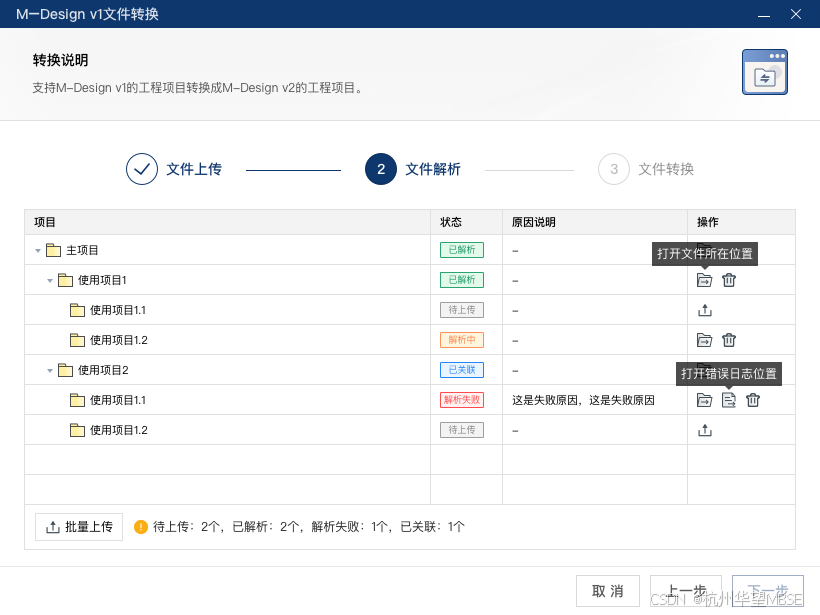Click folder icon of 解析中 使用项目1.2
This screenshot has width=820, height=615.
(x=77, y=340)
